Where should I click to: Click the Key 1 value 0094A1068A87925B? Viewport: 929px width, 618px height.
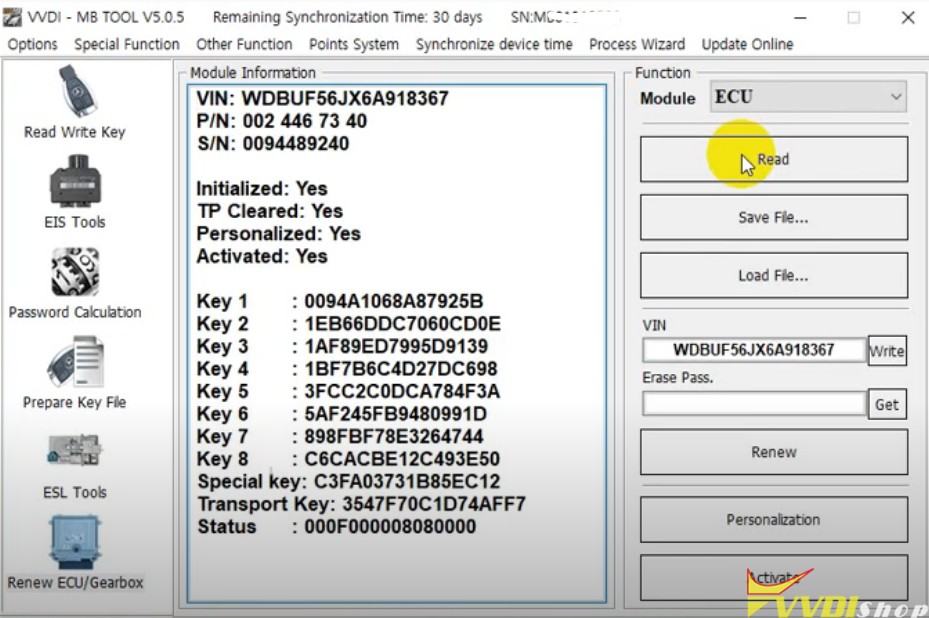(x=394, y=301)
